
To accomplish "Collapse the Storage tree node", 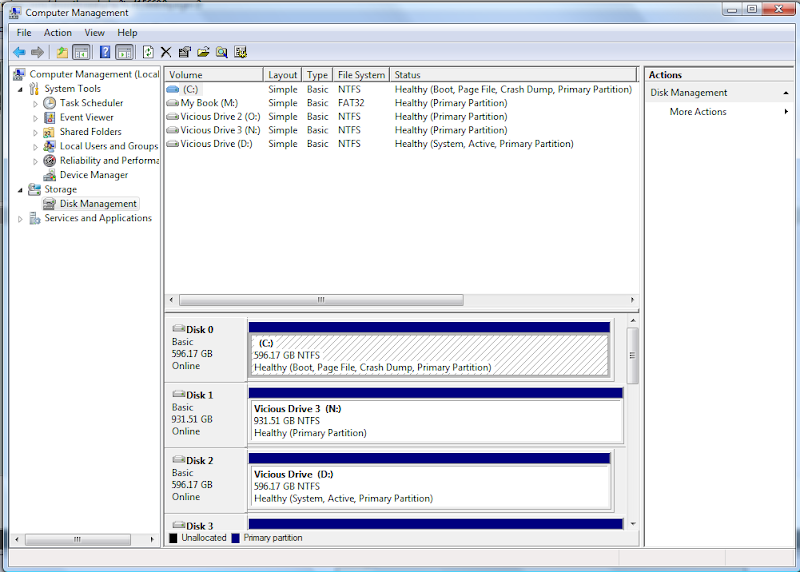I will pos(20,190).
